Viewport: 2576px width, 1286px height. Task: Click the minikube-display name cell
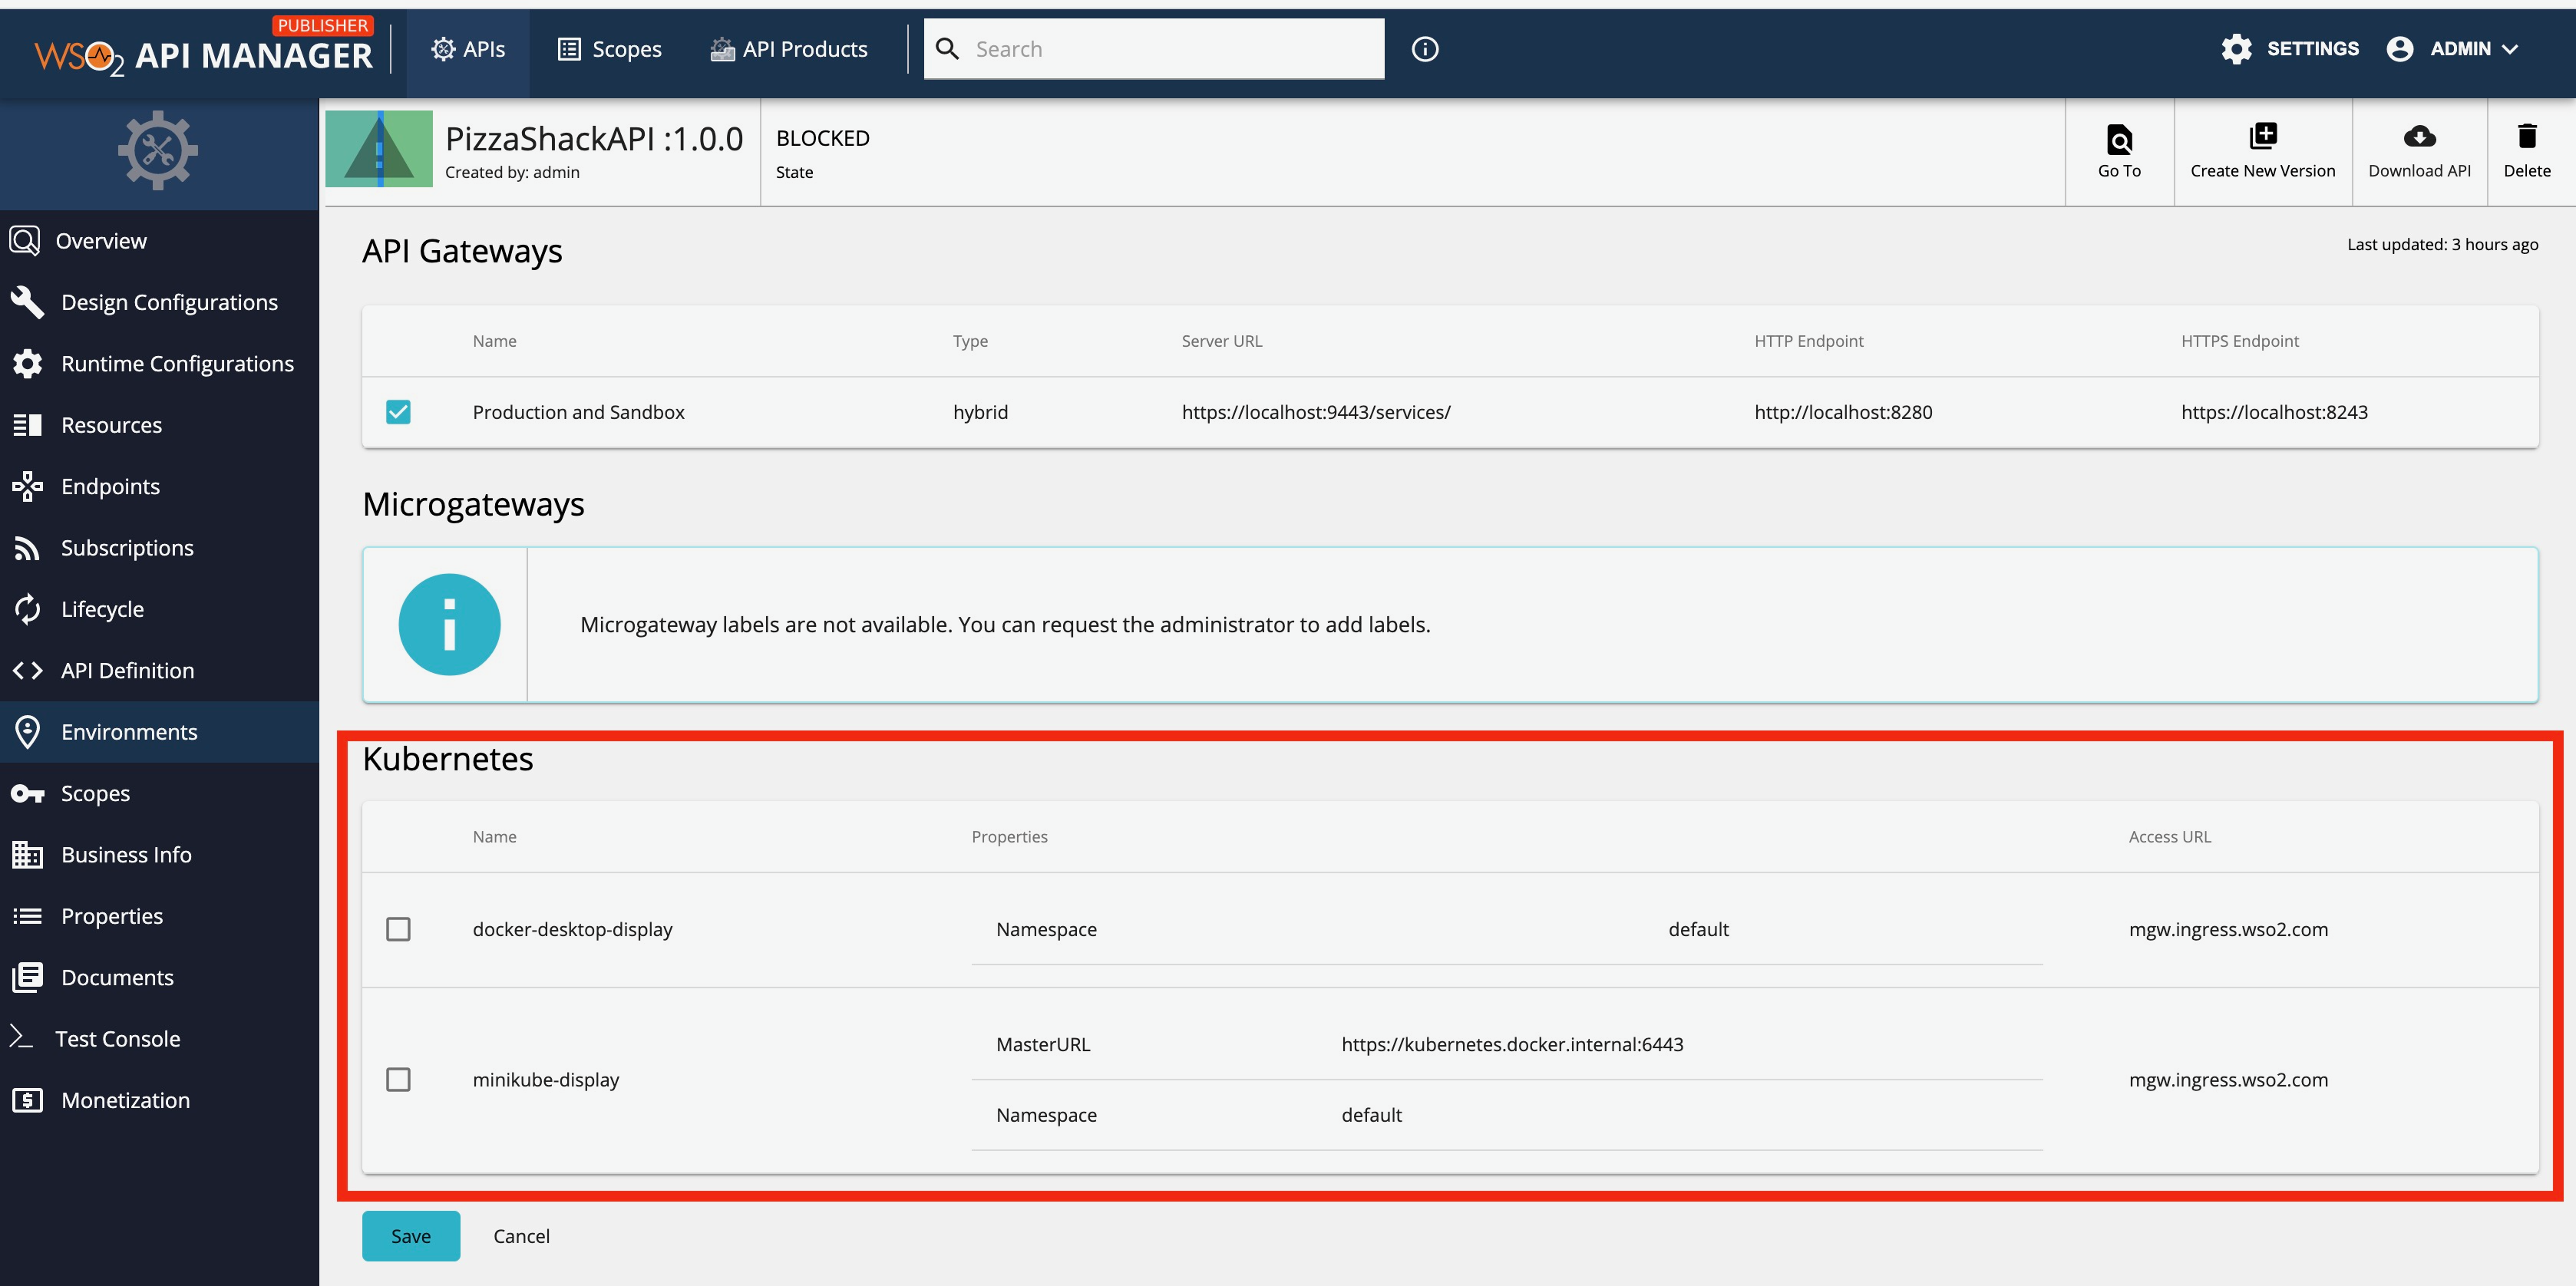point(546,1080)
